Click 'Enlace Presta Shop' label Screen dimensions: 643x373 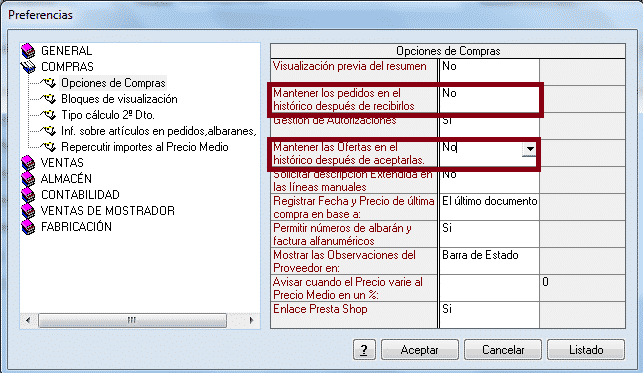tap(320, 309)
